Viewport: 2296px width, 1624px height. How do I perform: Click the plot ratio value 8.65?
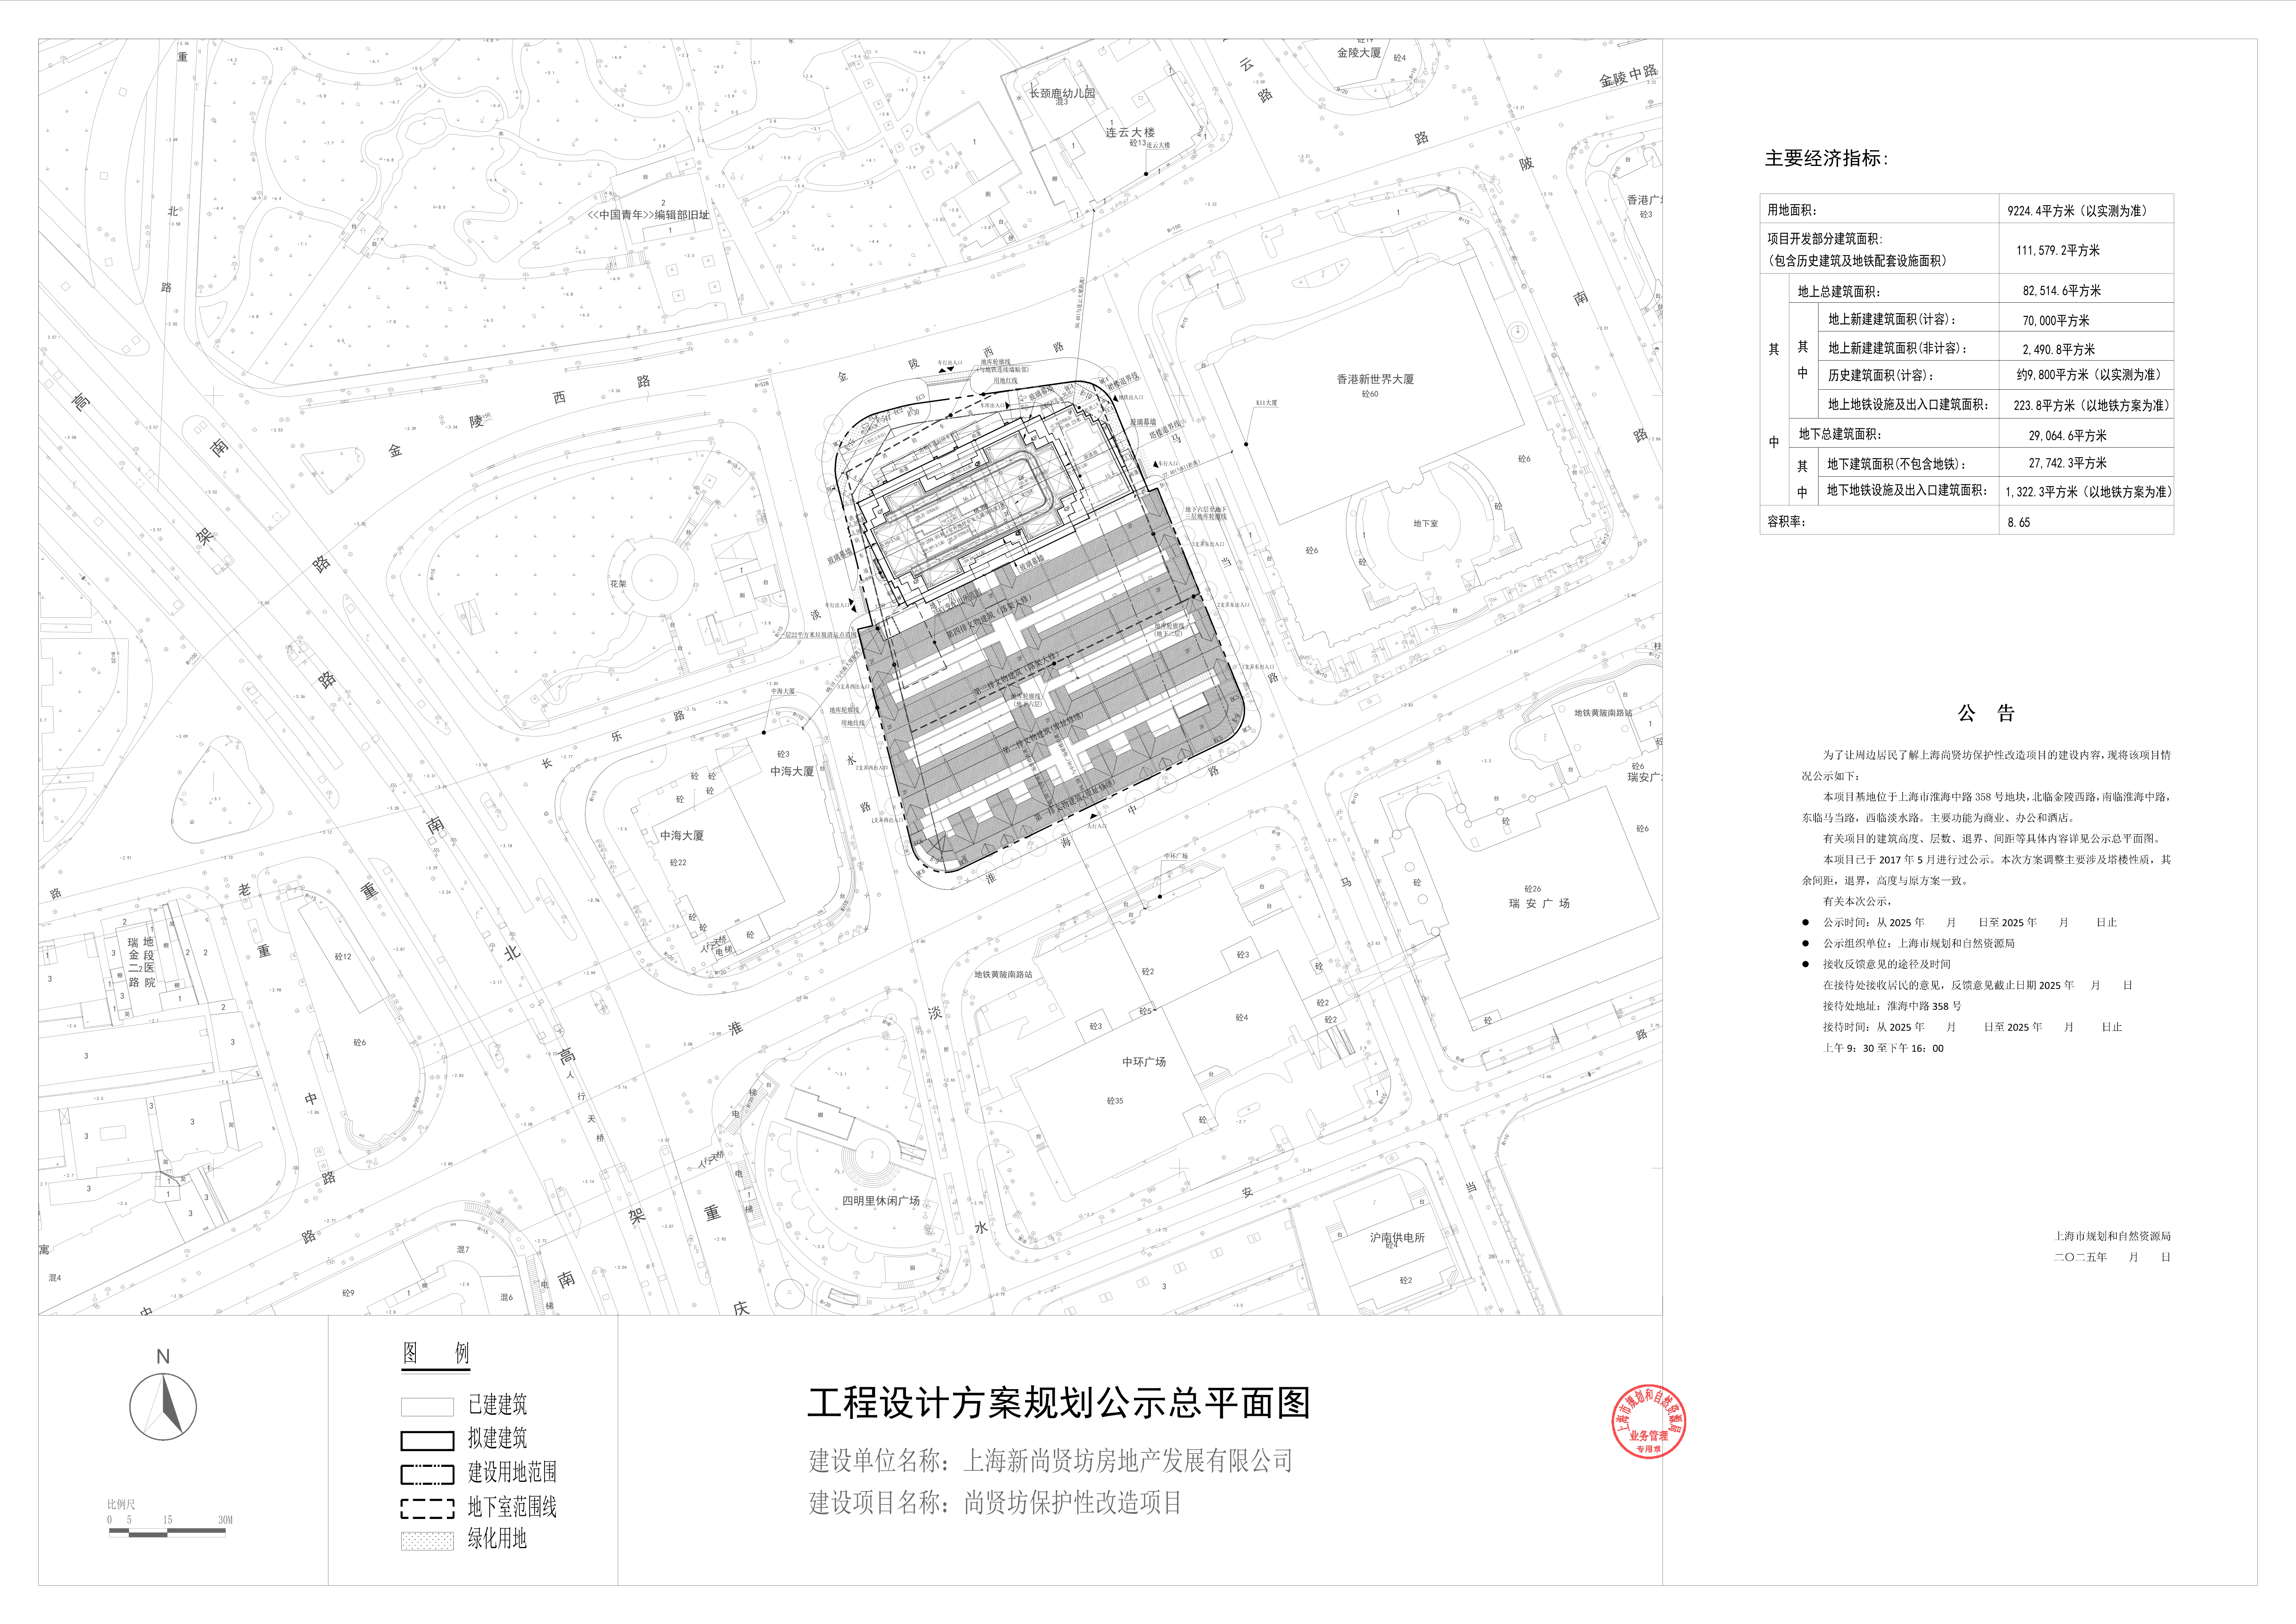pos(2018,522)
